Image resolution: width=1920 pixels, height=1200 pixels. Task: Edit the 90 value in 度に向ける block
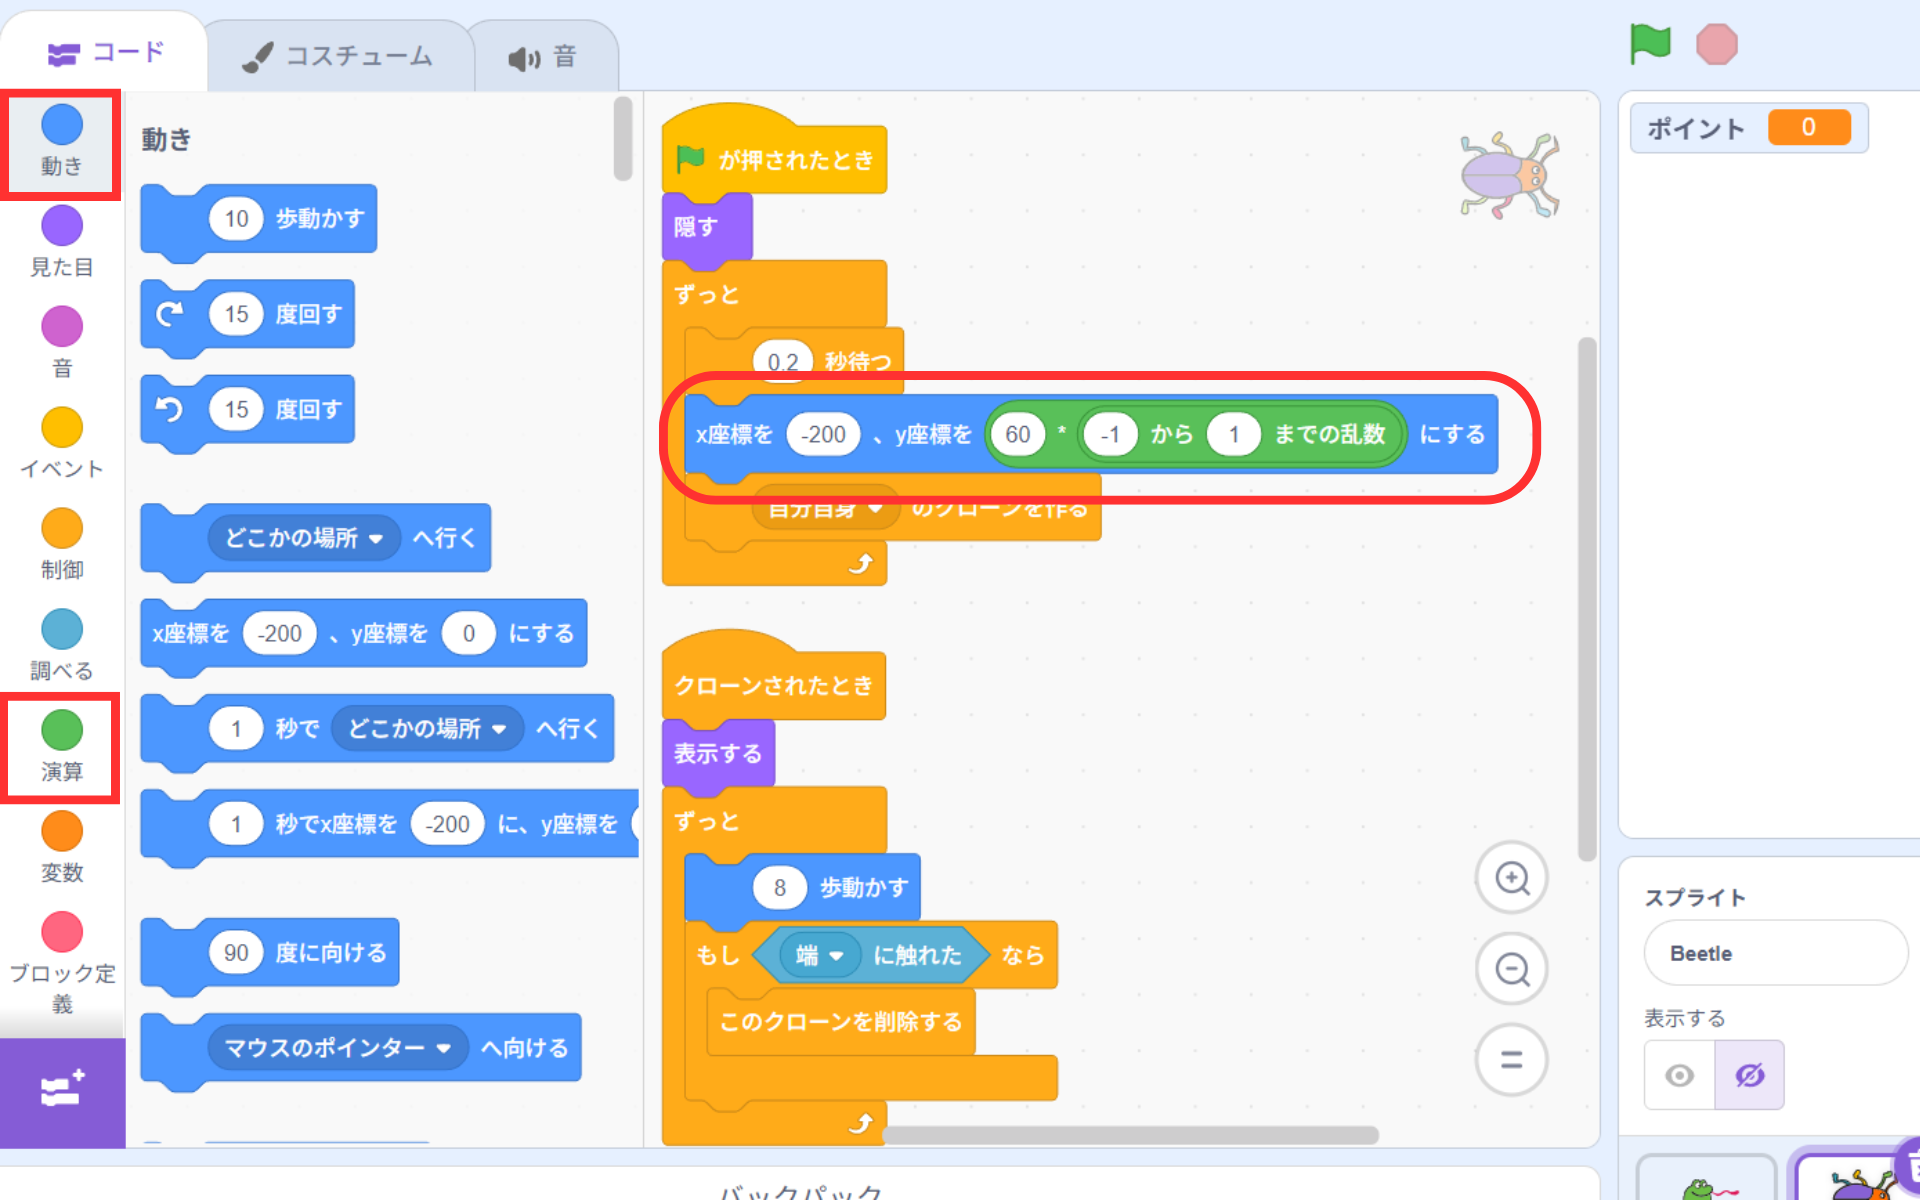(x=236, y=953)
